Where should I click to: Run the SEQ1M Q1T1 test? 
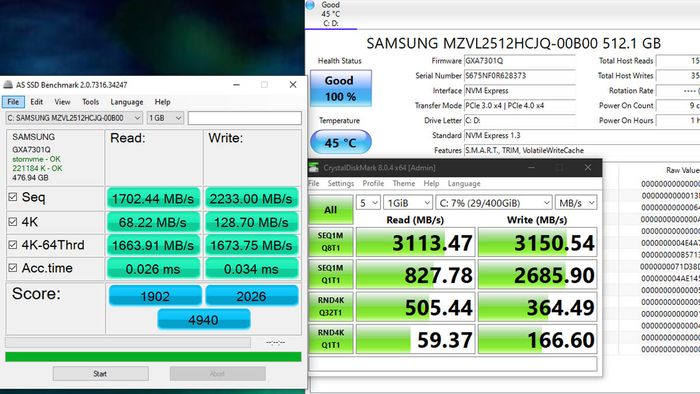[x=330, y=274]
